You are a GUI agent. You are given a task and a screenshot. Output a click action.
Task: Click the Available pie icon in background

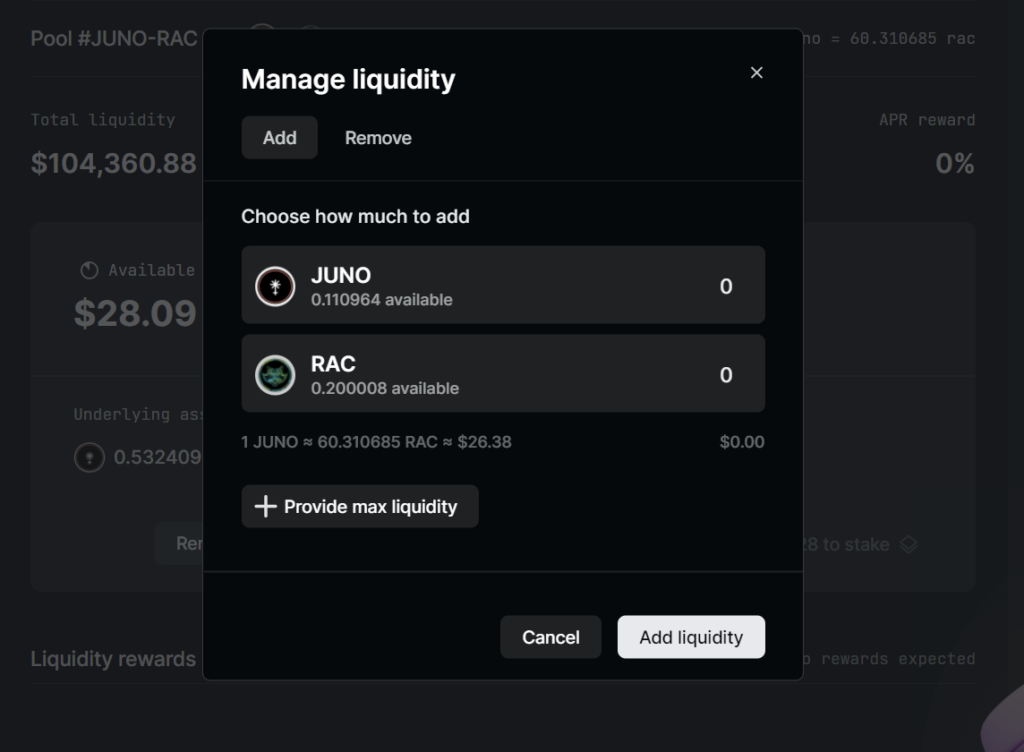89,271
